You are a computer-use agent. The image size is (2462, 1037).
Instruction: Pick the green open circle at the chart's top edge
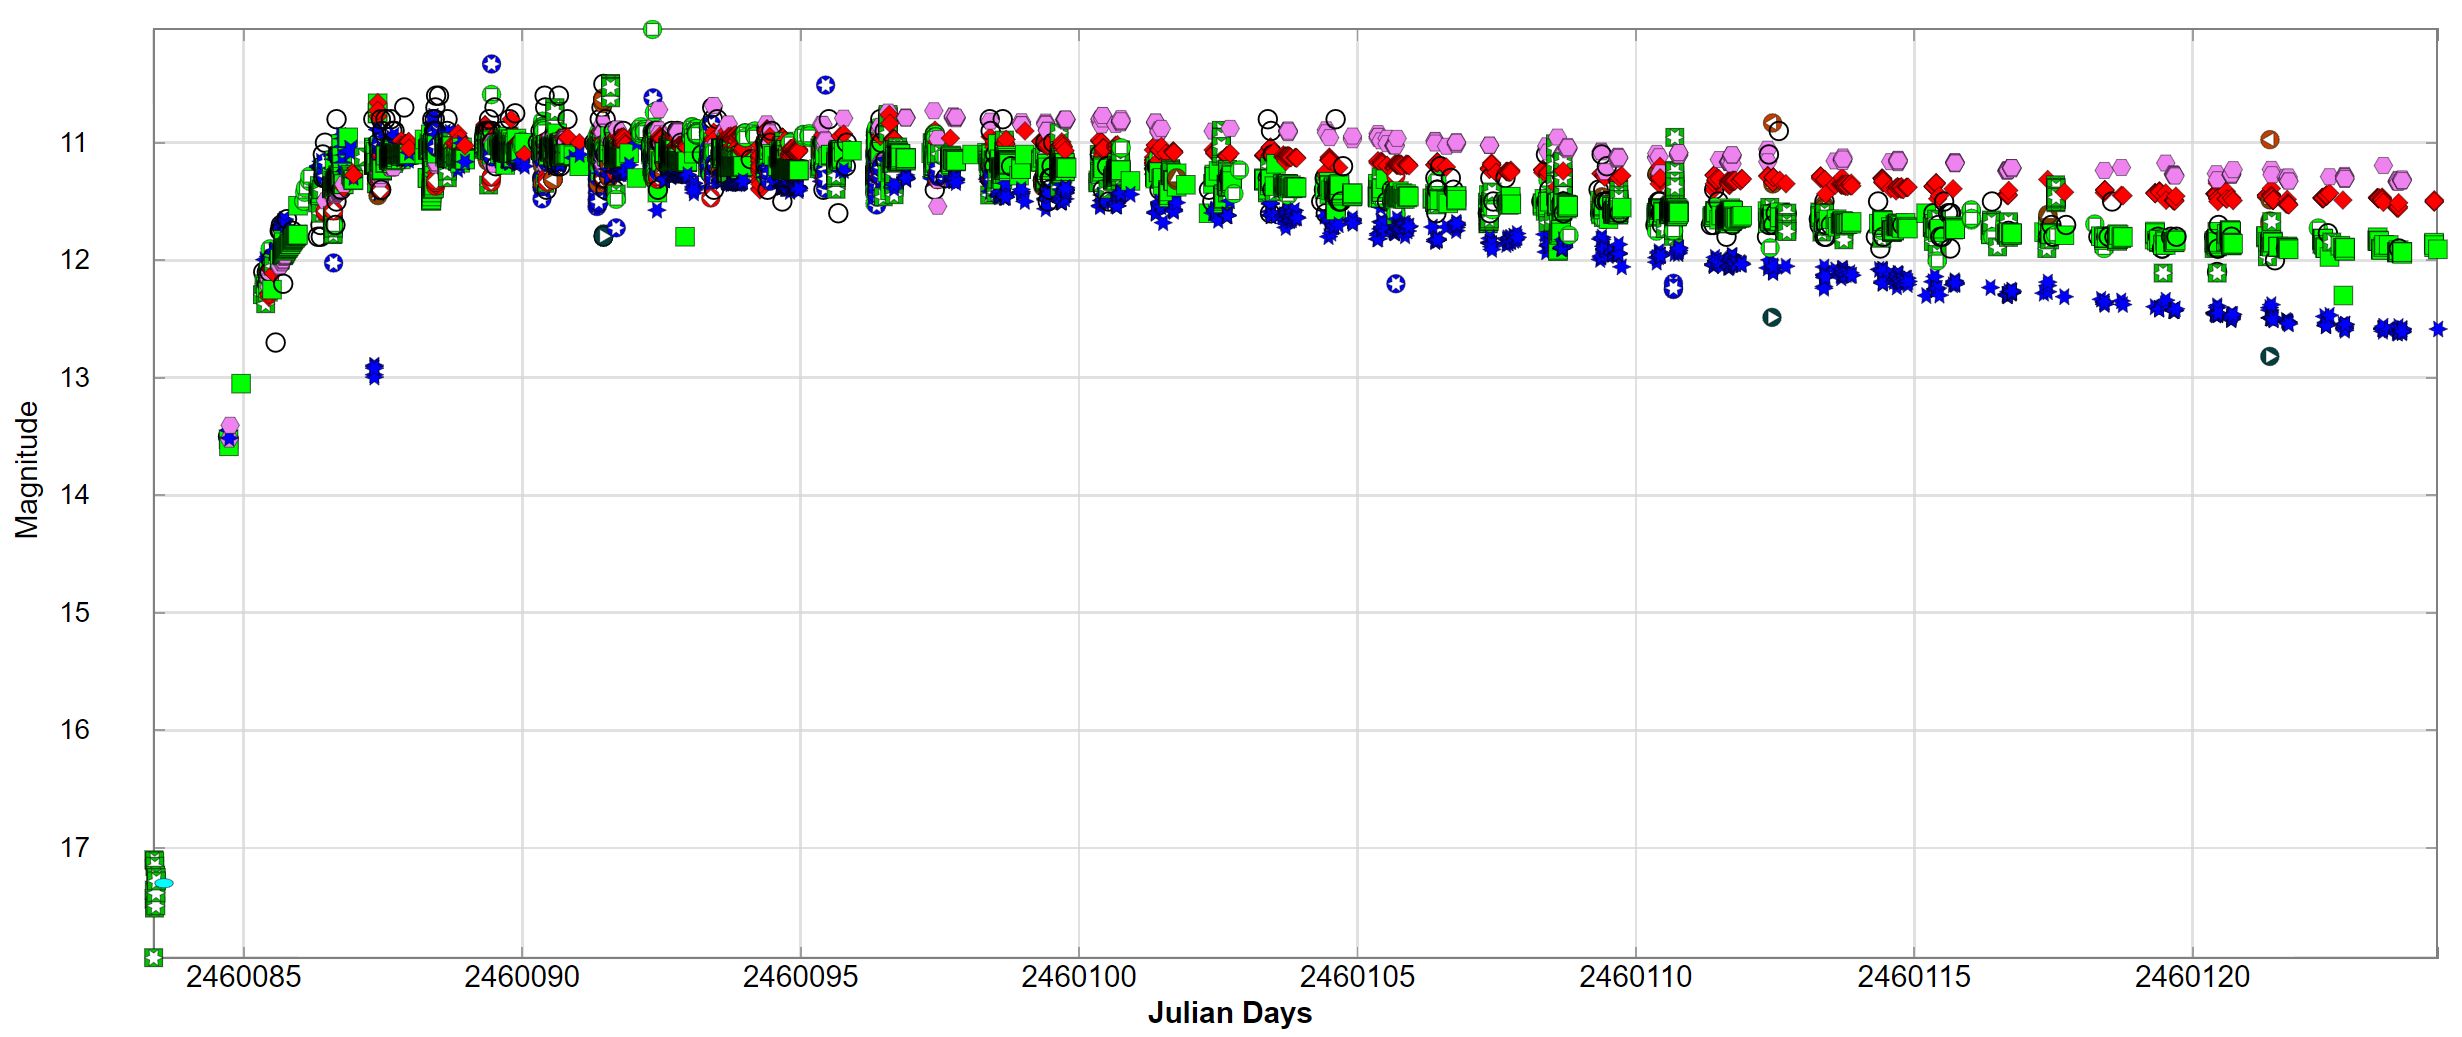coord(652,30)
